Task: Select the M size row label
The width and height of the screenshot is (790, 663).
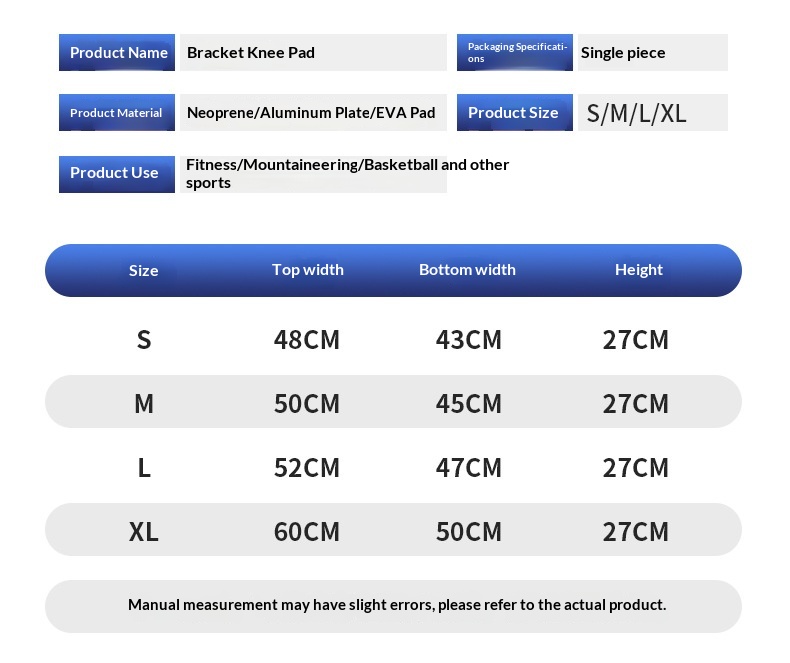Action: pos(144,404)
